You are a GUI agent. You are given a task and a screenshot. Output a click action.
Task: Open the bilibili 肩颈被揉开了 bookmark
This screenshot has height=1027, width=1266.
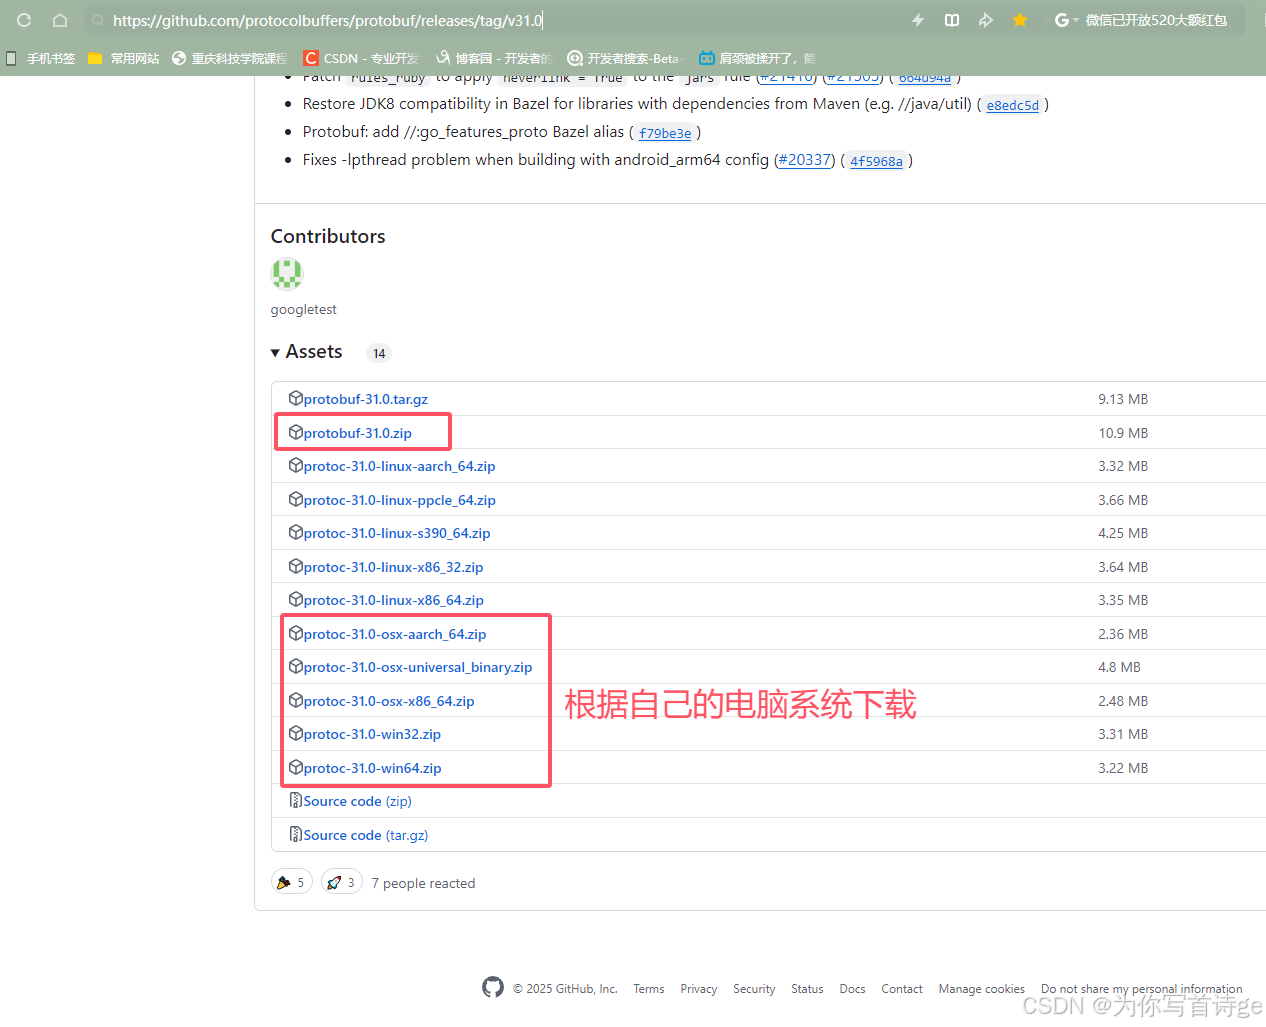coord(757,58)
